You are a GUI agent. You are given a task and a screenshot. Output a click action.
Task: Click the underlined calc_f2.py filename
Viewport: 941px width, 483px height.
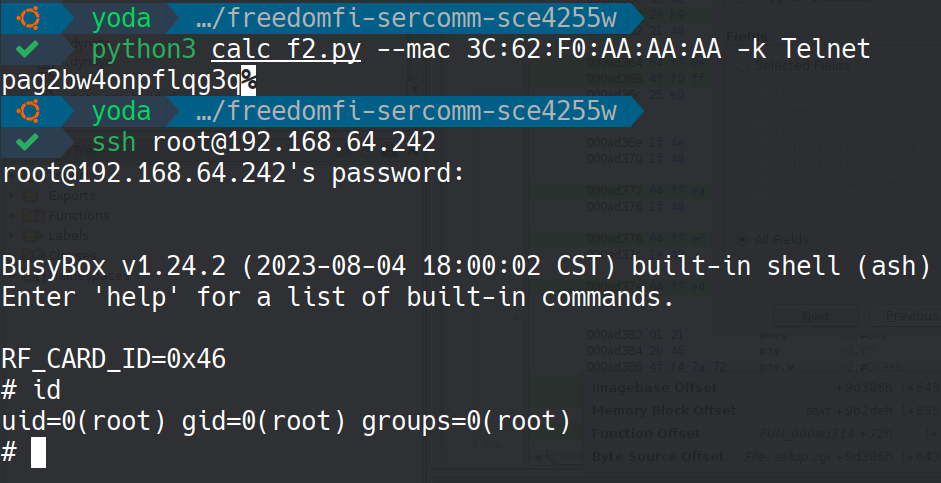pos(285,49)
